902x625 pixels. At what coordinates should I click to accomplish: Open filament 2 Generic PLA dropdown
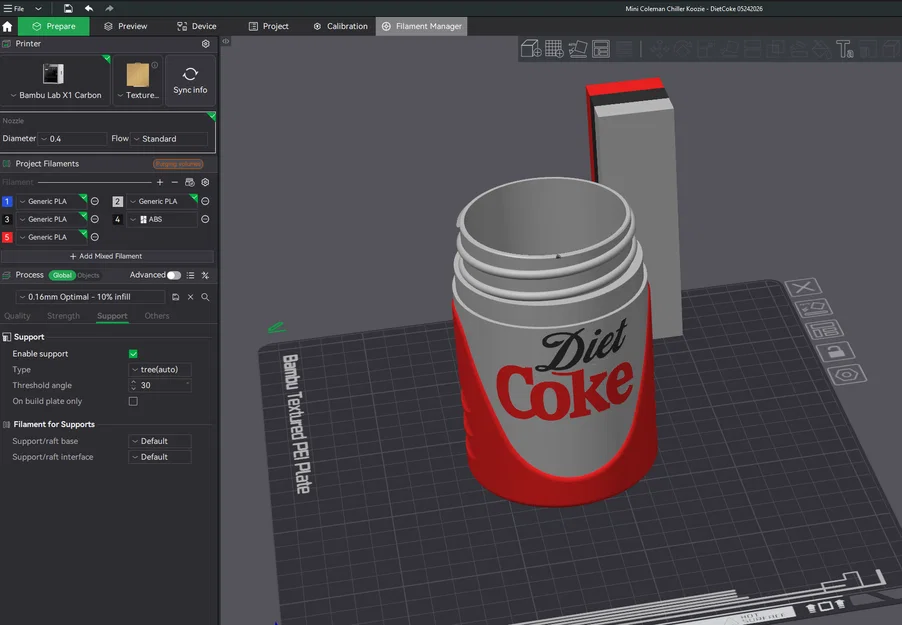point(162,201)
